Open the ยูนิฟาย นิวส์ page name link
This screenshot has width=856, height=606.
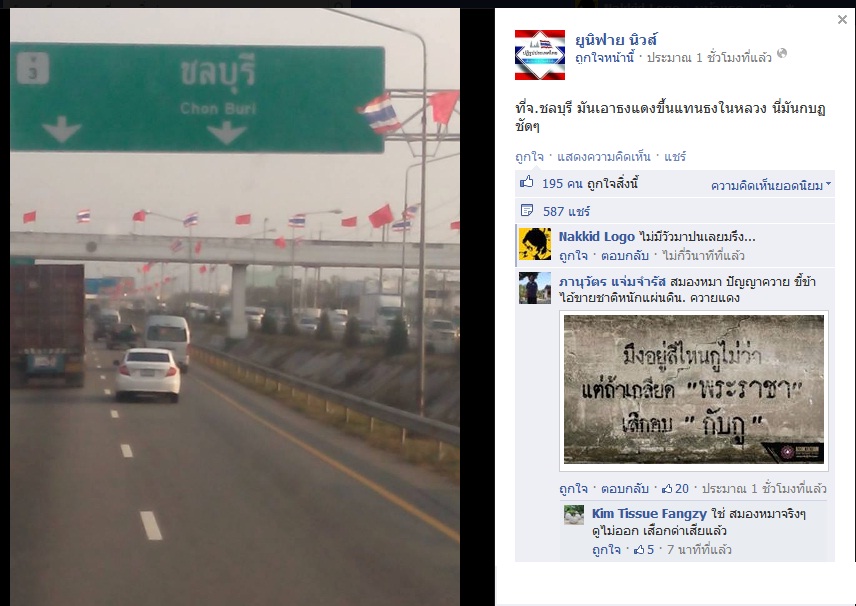(x=616, y=39)
